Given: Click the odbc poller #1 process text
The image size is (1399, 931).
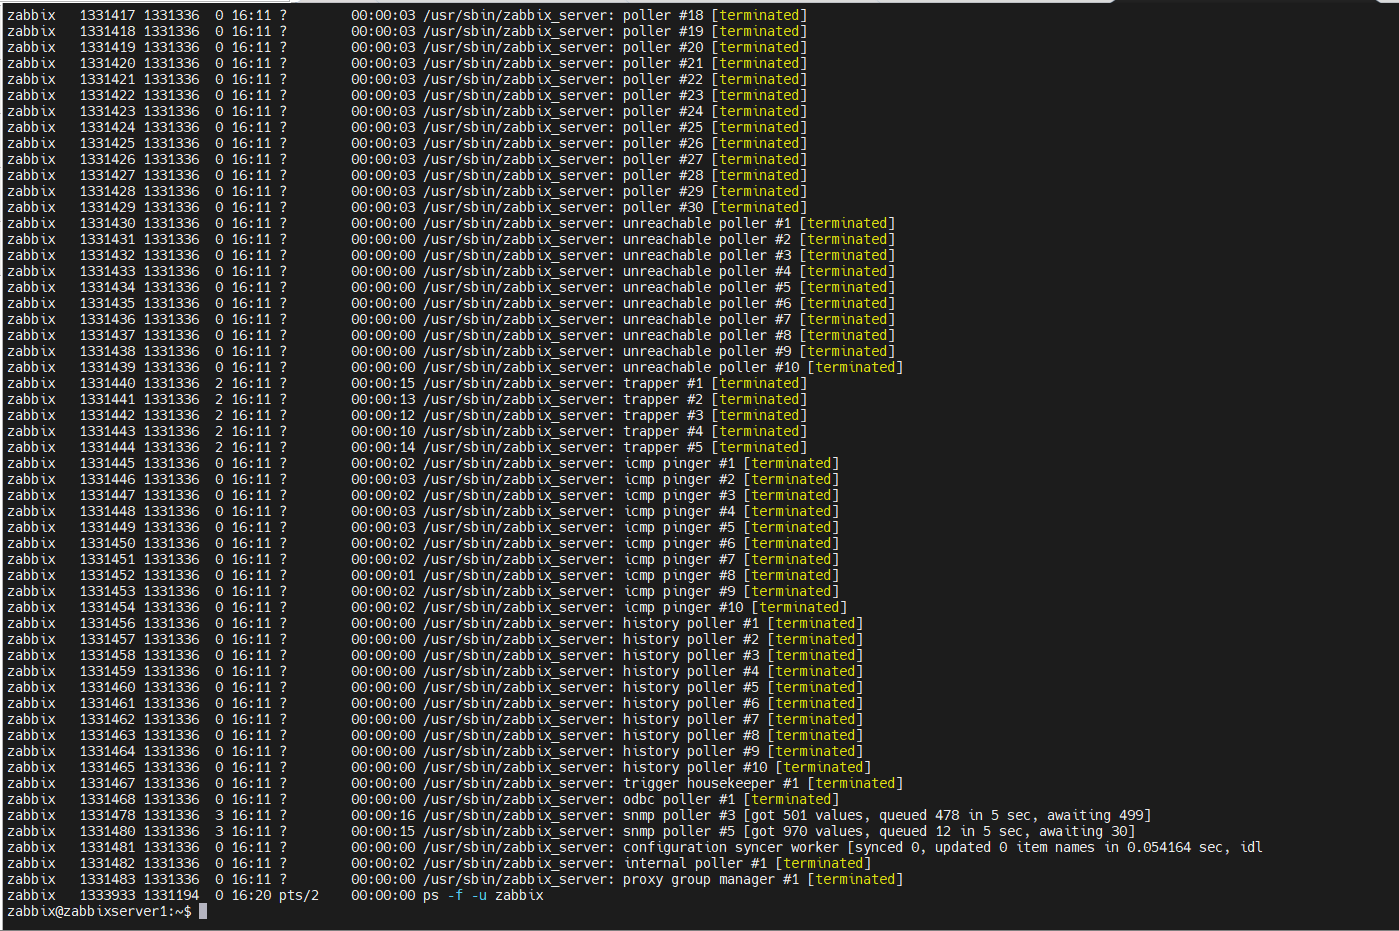Looking at the screenshot, I should (679, 799).
